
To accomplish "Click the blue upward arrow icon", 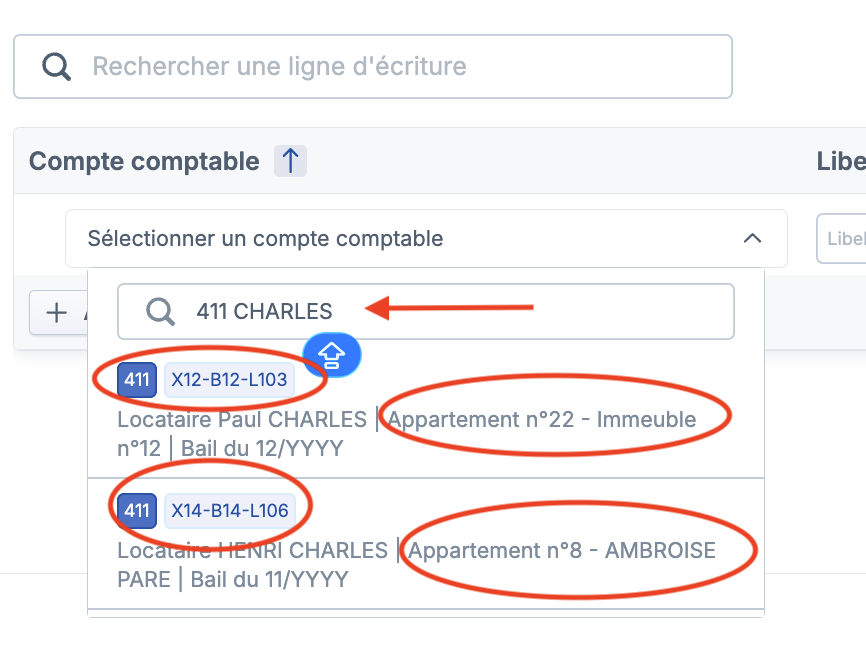I will [x=332, y=353].
